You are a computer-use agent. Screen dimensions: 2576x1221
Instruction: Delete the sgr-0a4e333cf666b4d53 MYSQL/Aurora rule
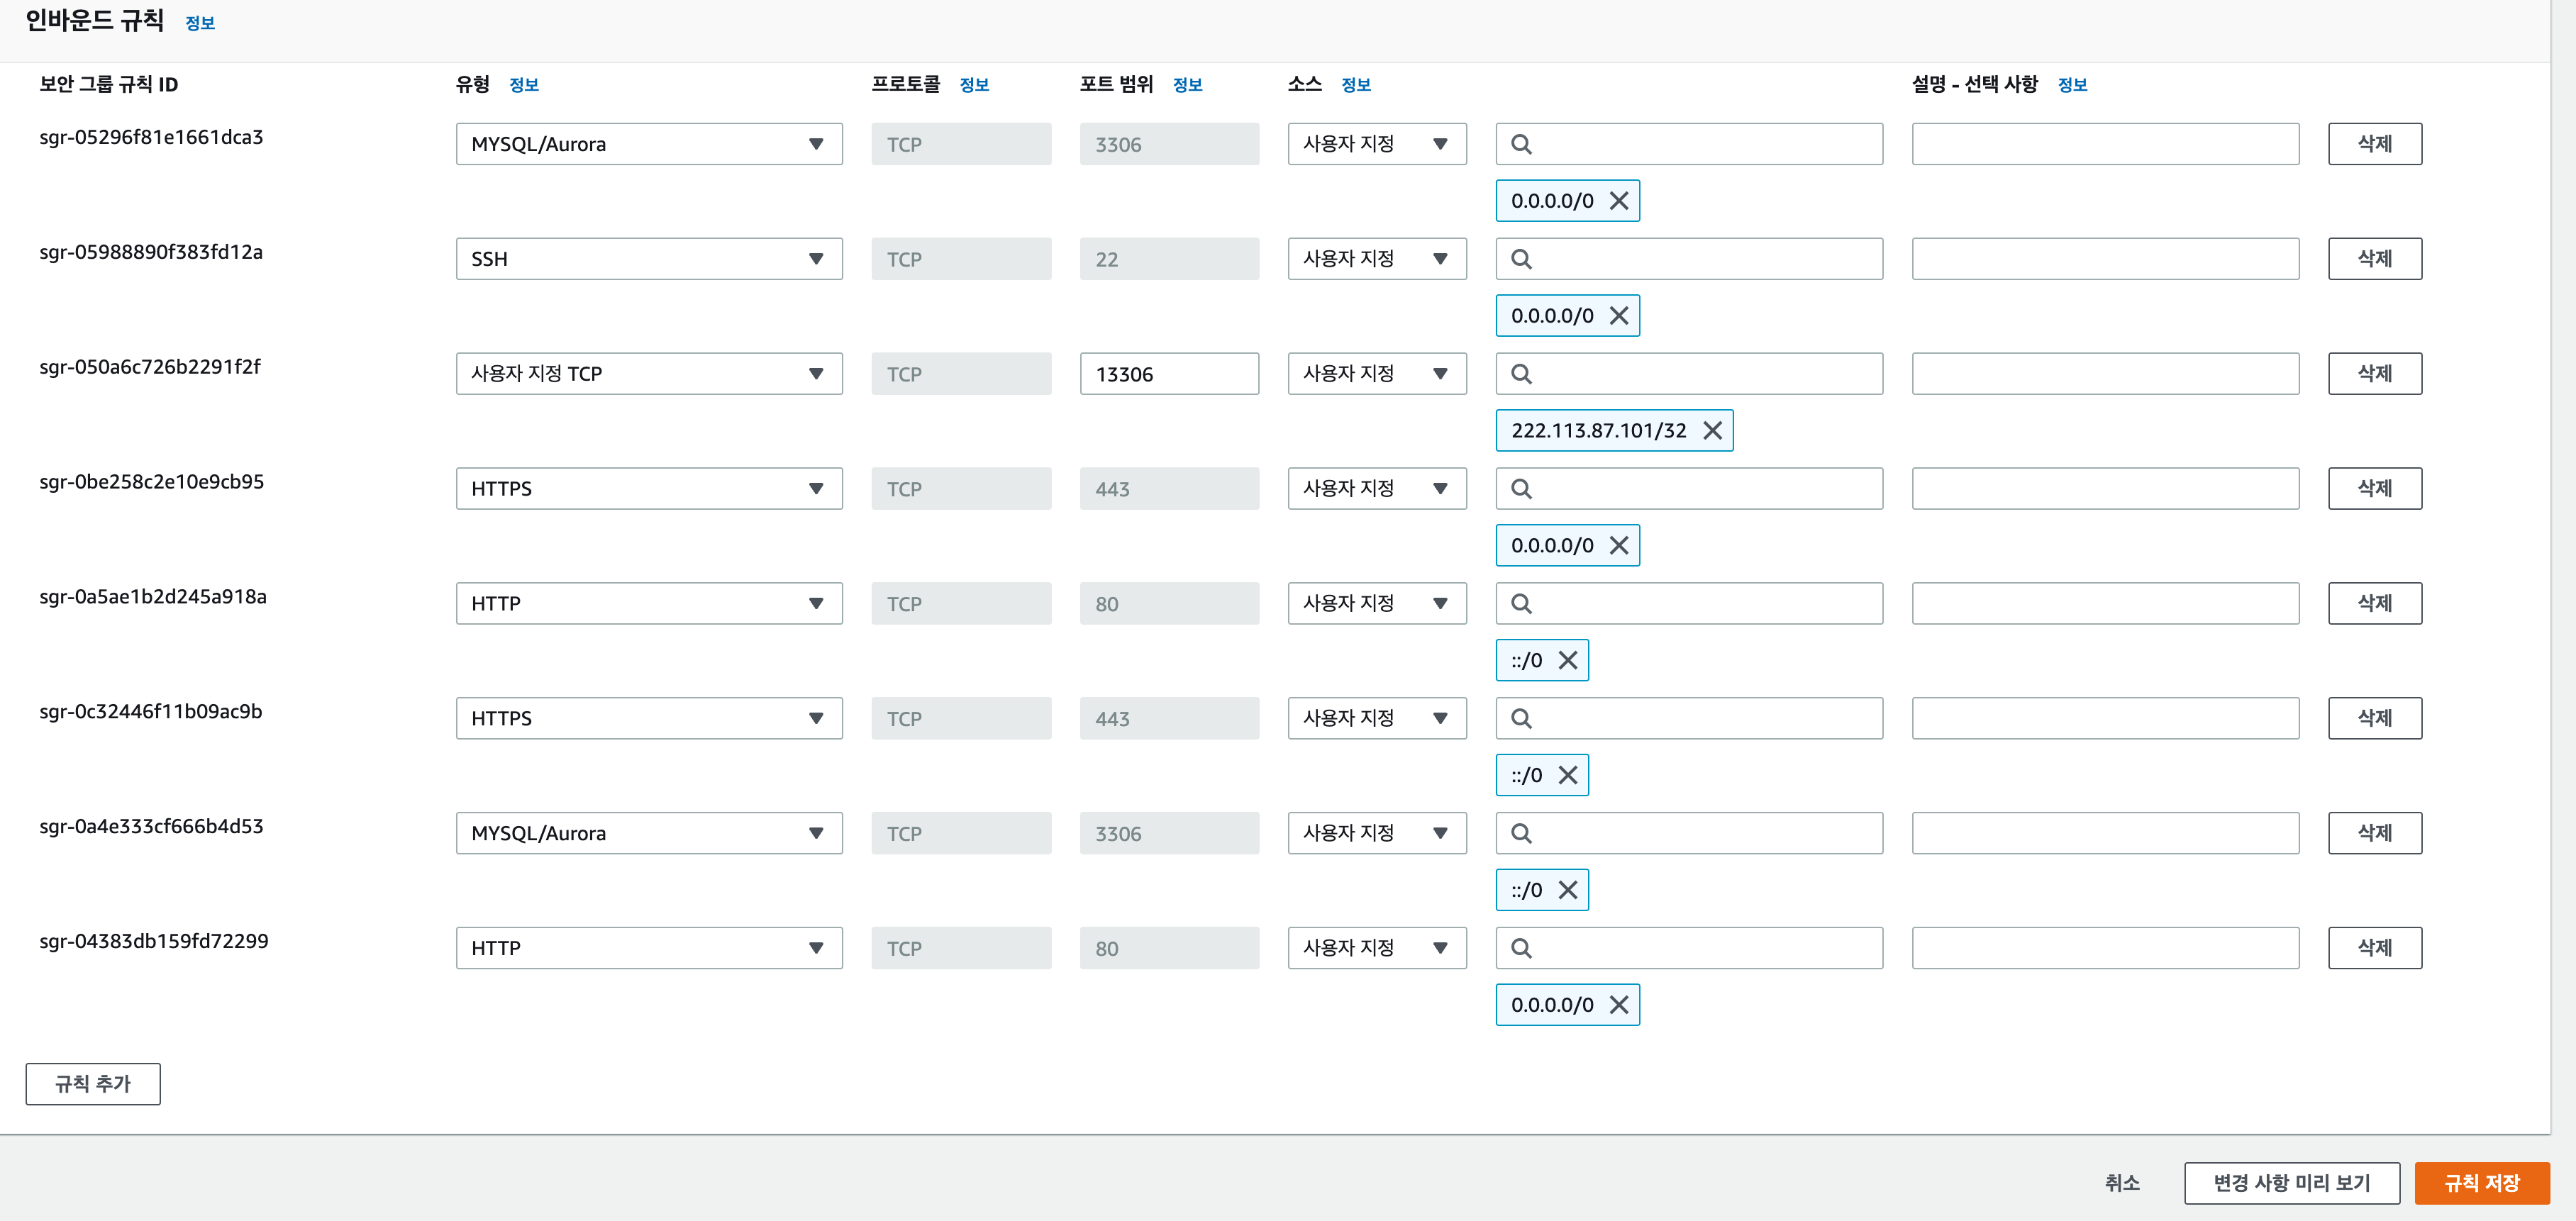point(2375,833)
